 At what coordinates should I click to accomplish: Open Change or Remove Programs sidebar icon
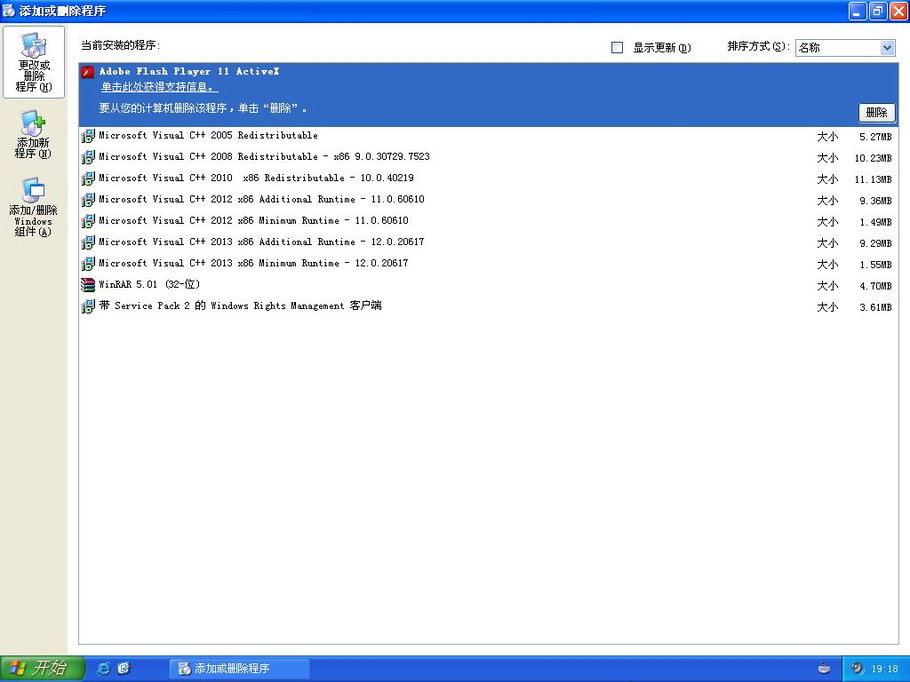(34, 62)
